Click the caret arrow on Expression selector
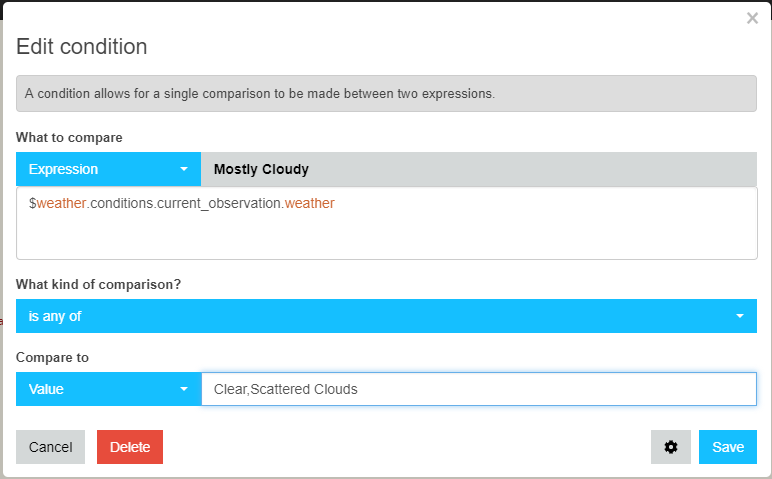Screen dimensions: 772x479 coord(184,169)
